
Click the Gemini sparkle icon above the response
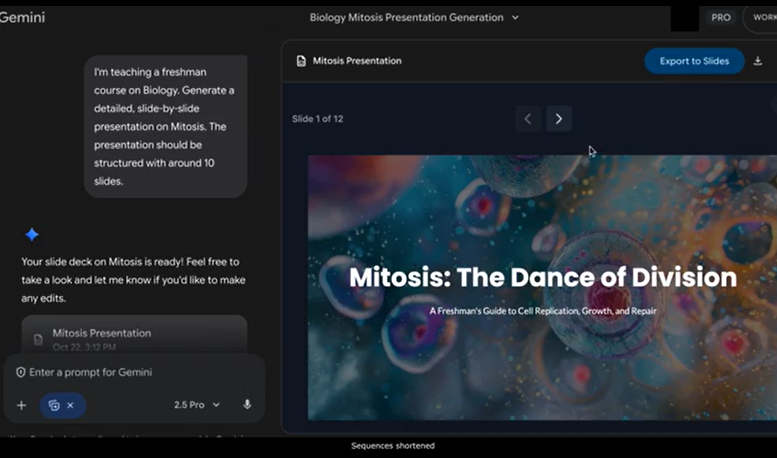[32, 234]
